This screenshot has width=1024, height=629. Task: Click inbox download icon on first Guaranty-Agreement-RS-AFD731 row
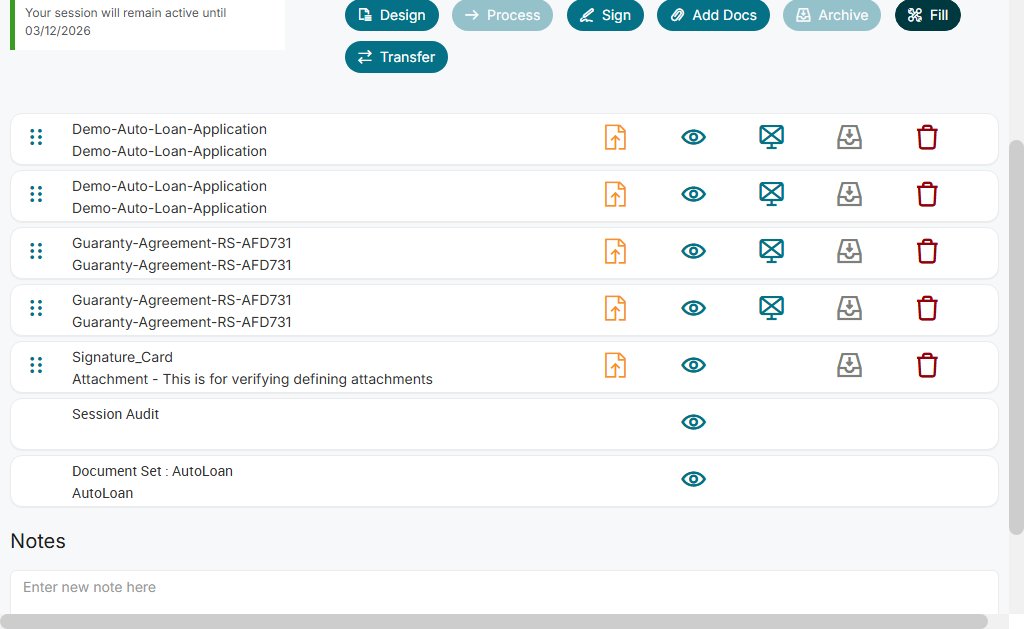[x=850, y=251]
